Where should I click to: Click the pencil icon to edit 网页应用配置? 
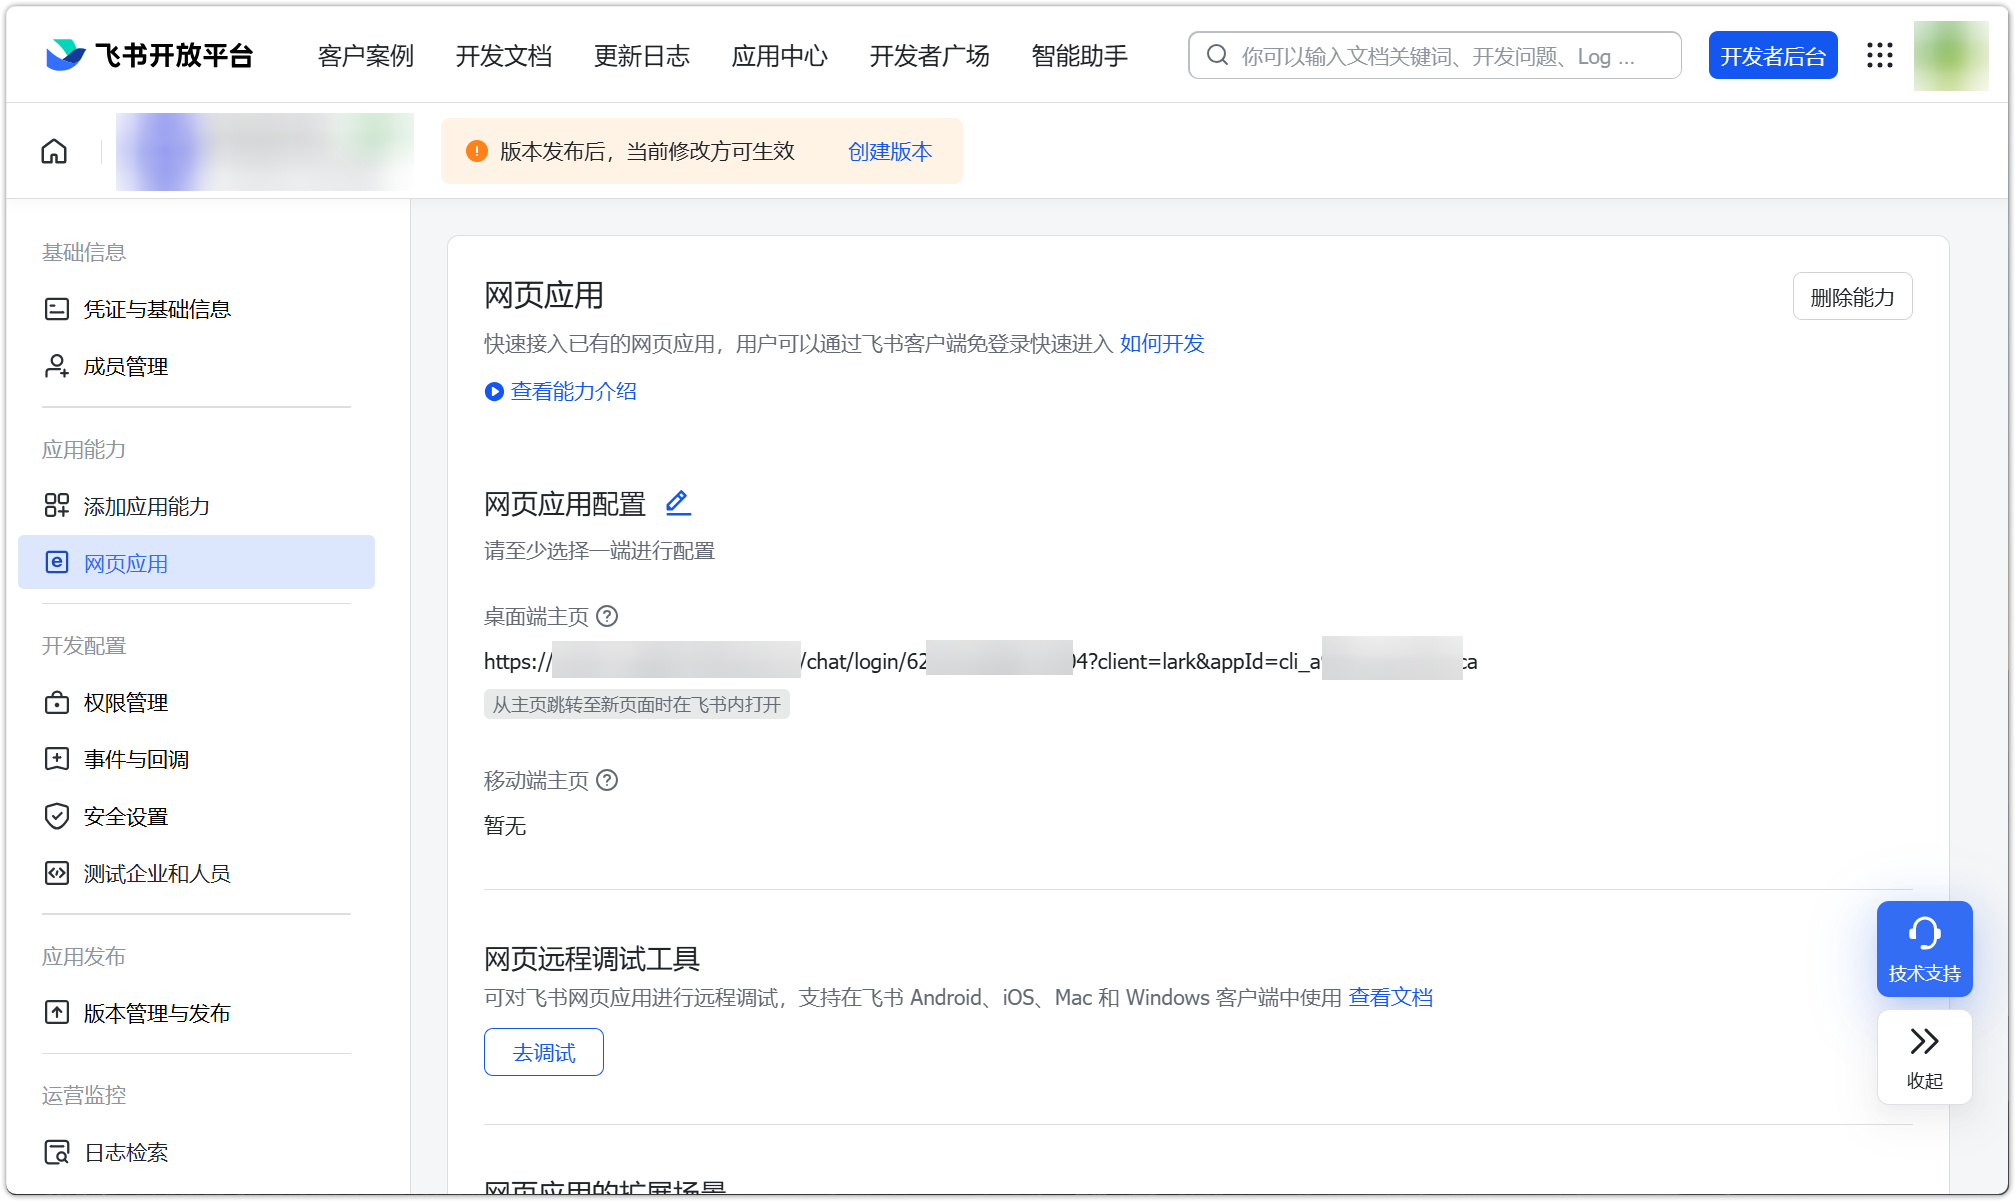tap(678, 503)
